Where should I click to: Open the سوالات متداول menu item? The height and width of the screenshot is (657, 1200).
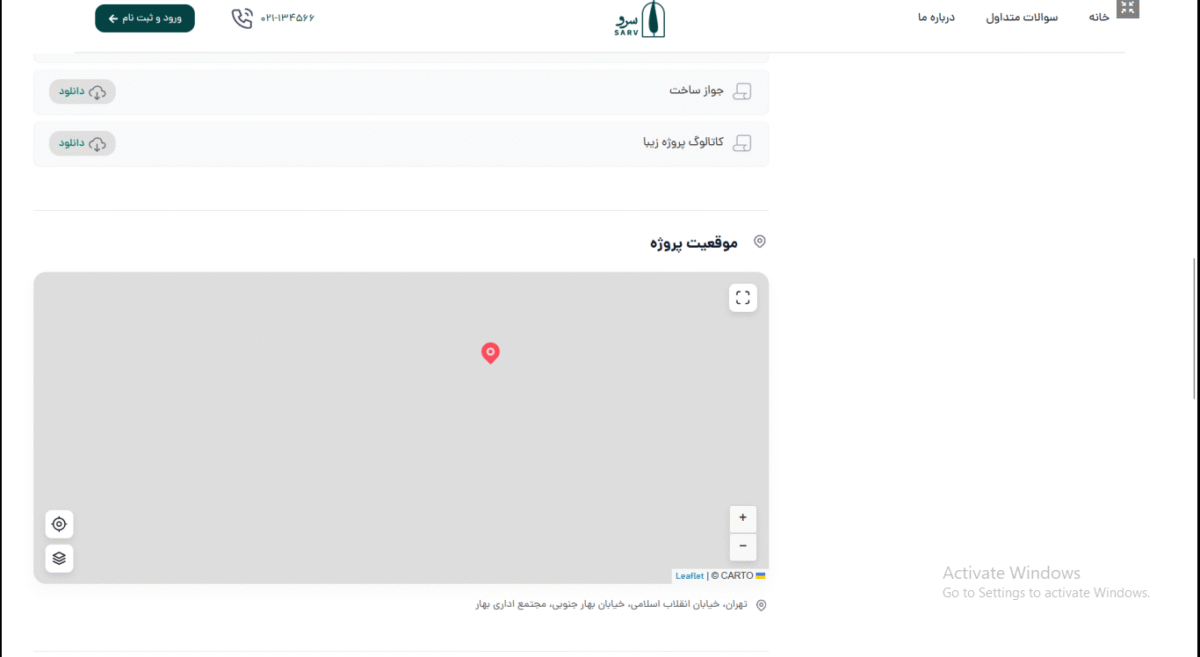[x=1021, y=17]
